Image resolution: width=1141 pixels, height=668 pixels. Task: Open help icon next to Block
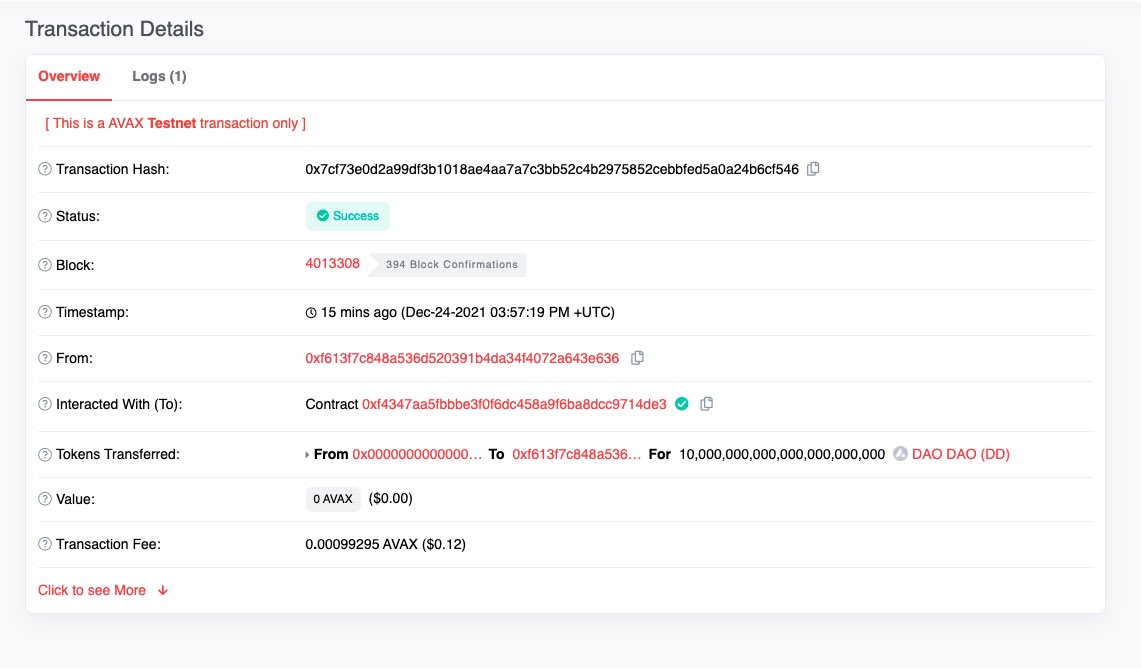click(x=44, y=265)
